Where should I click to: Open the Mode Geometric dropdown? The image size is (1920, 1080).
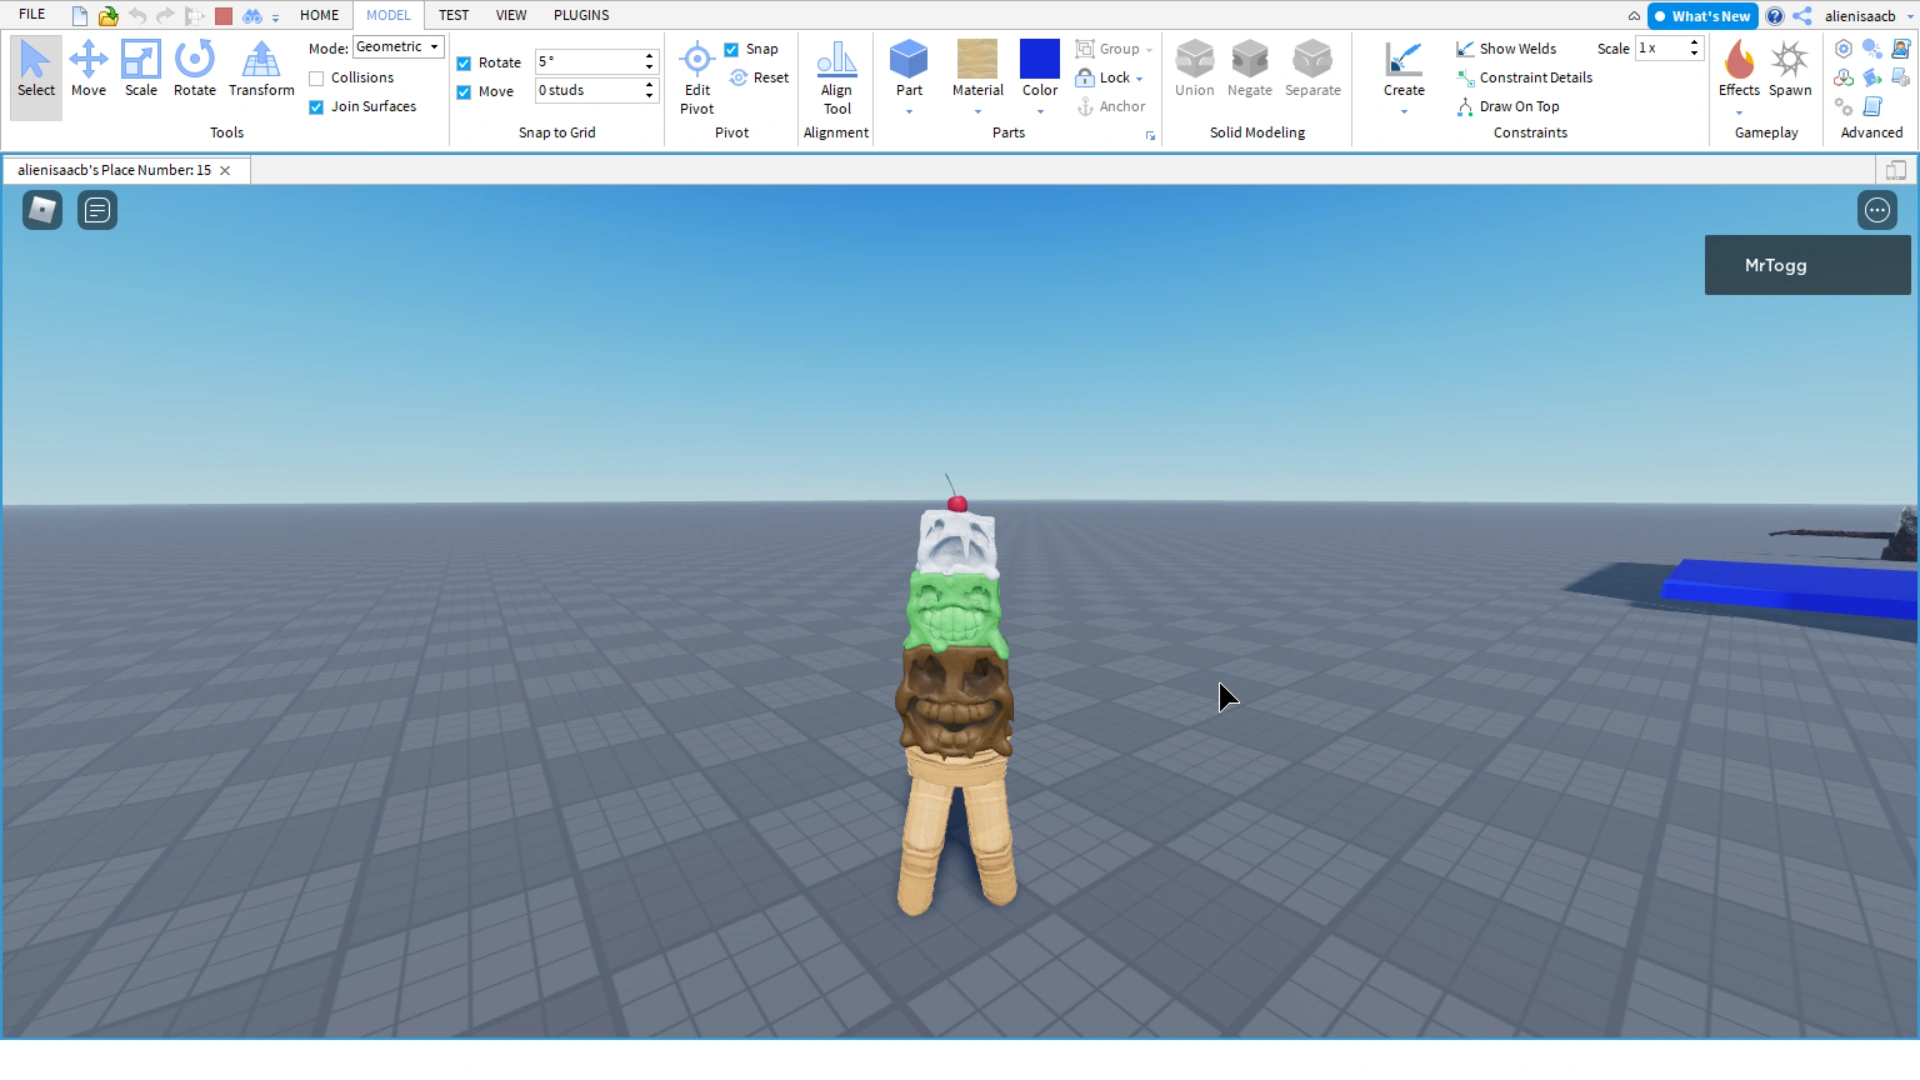coord(398,47)
